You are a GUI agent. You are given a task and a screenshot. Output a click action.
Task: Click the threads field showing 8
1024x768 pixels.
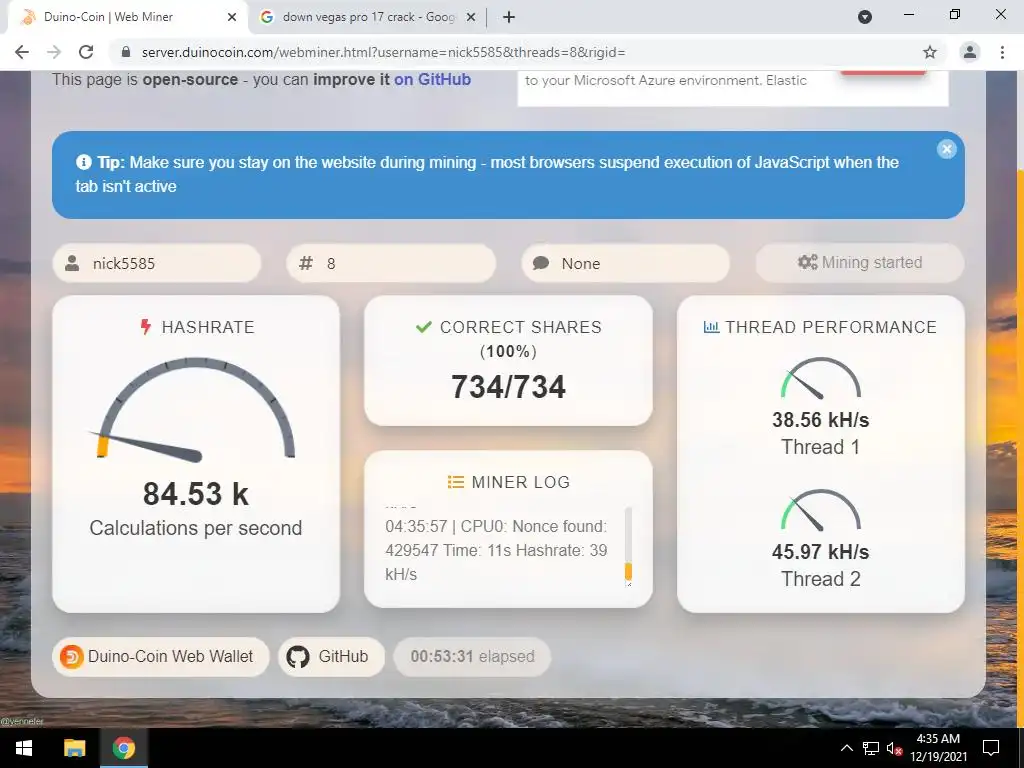pos(391,263)
